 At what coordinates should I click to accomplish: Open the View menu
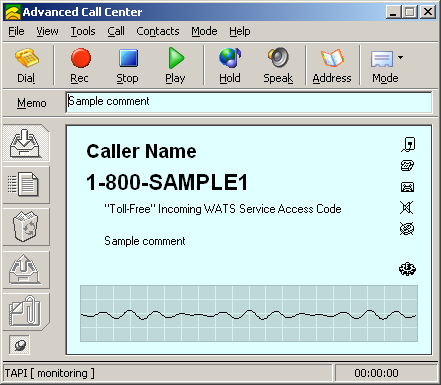pyautogui.click(x=47, y=31)
